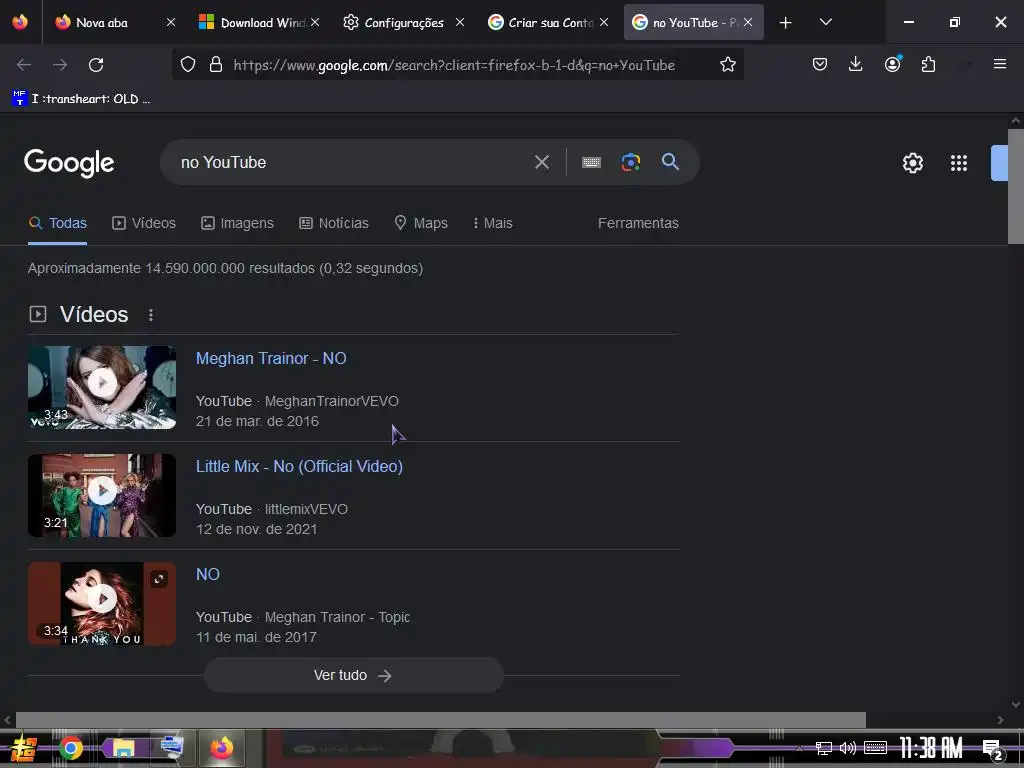Select the Imagens search filter
This screenshot has height=768, width=1024.
click(237, 223)
